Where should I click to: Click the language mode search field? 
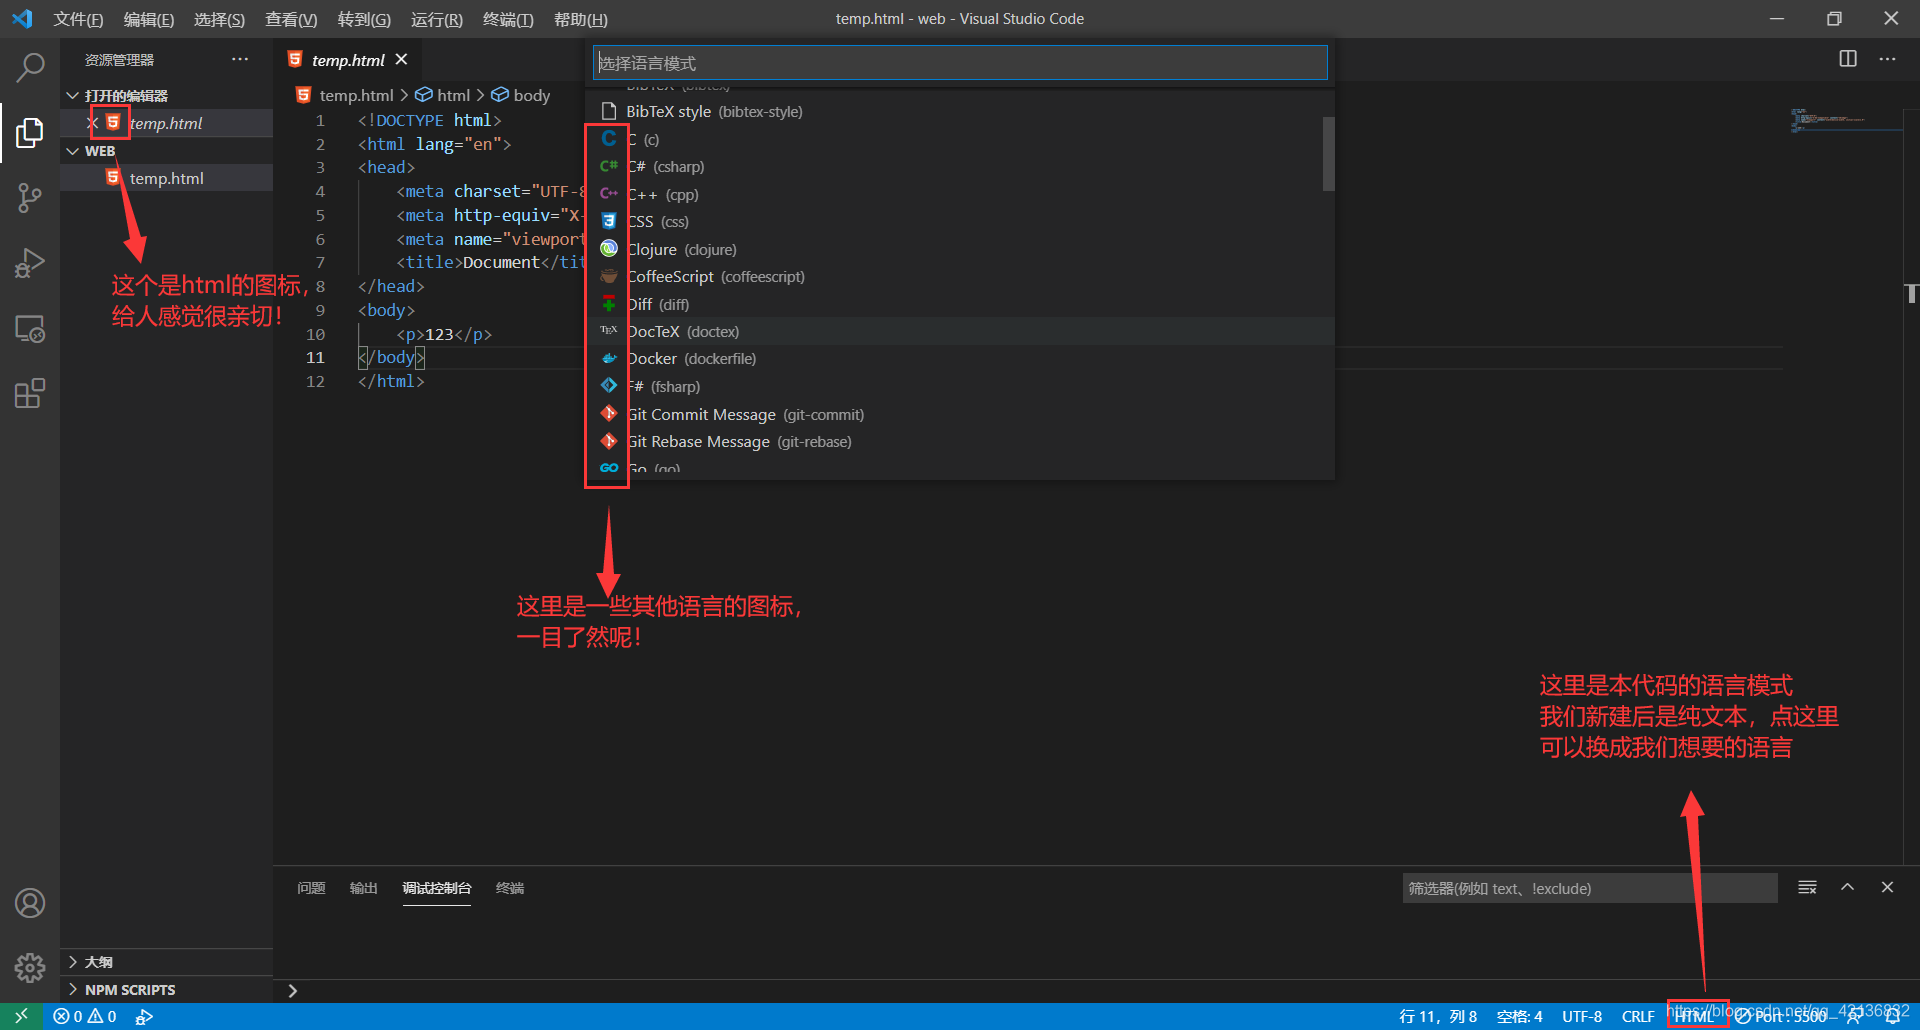[960, 62]
